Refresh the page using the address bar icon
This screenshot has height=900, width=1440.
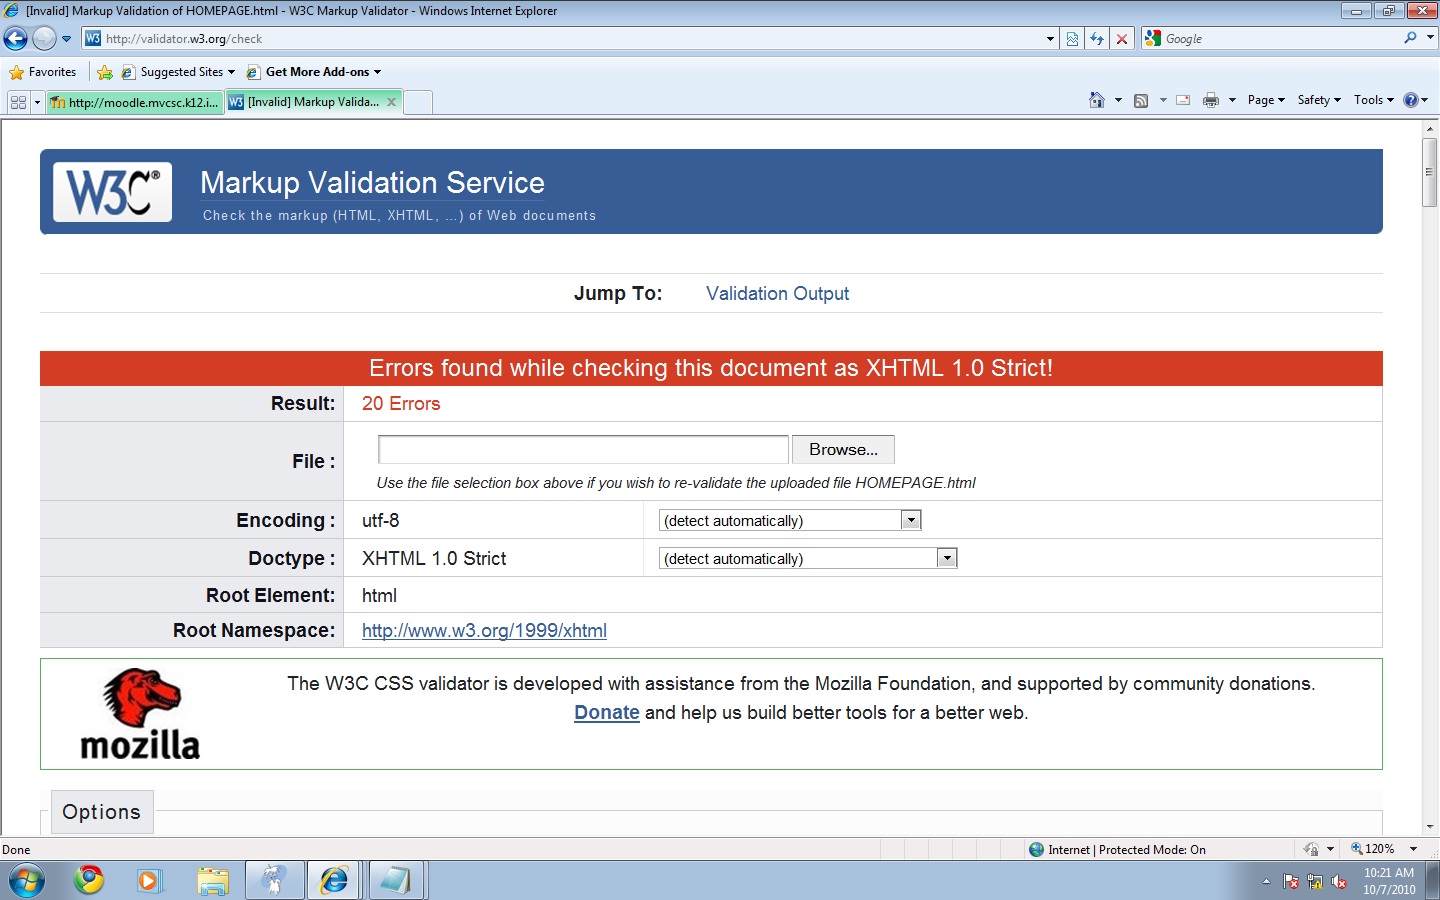1097,39
